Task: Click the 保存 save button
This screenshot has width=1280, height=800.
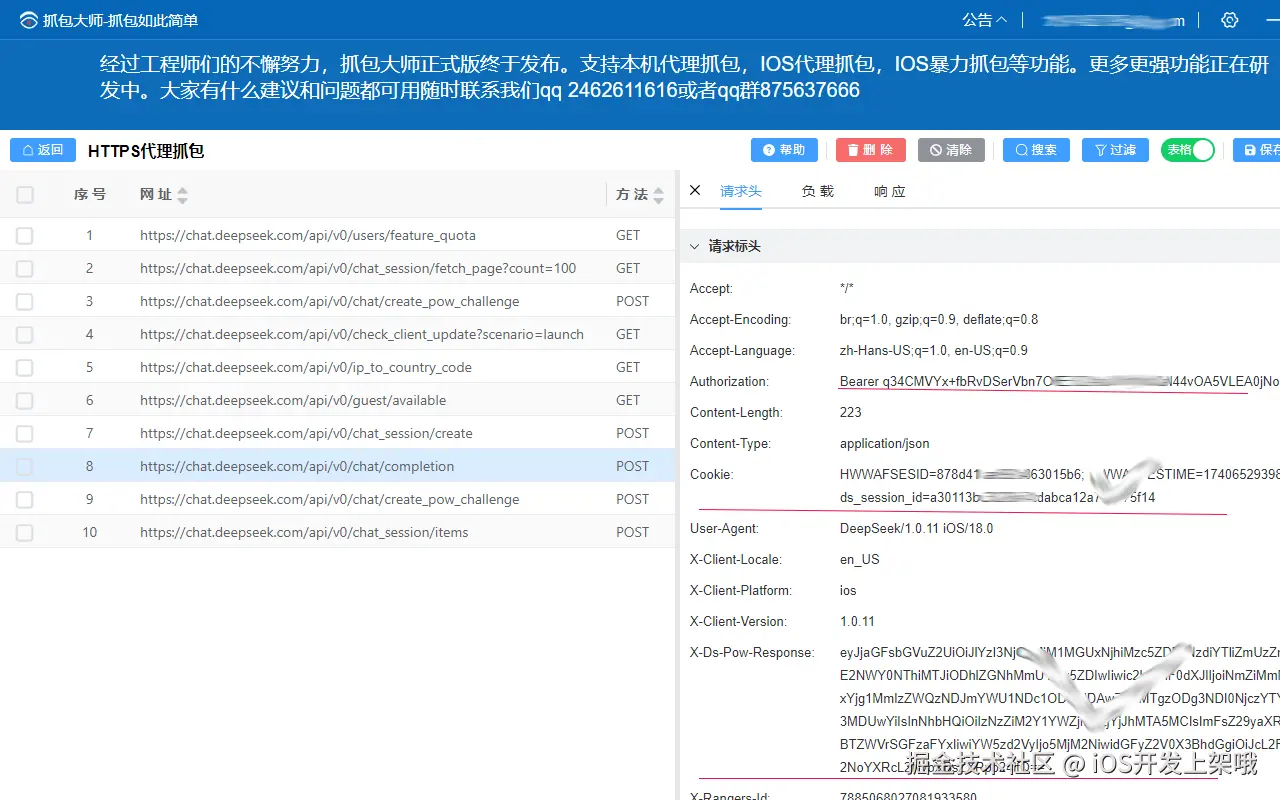Action: [x=1257, y=150]
